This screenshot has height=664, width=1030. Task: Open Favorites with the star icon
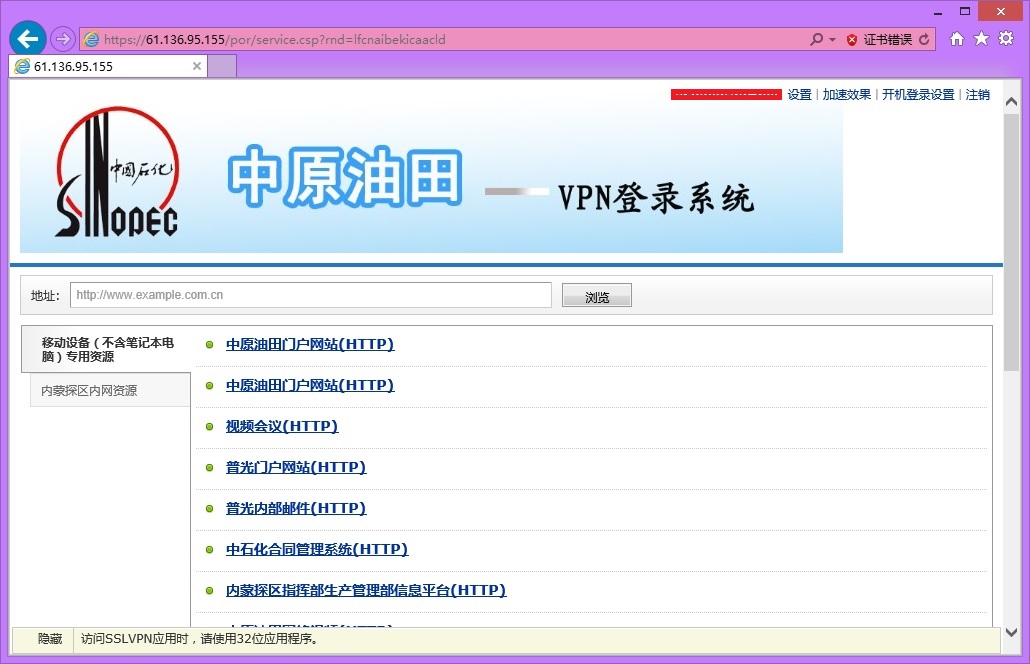981,39
